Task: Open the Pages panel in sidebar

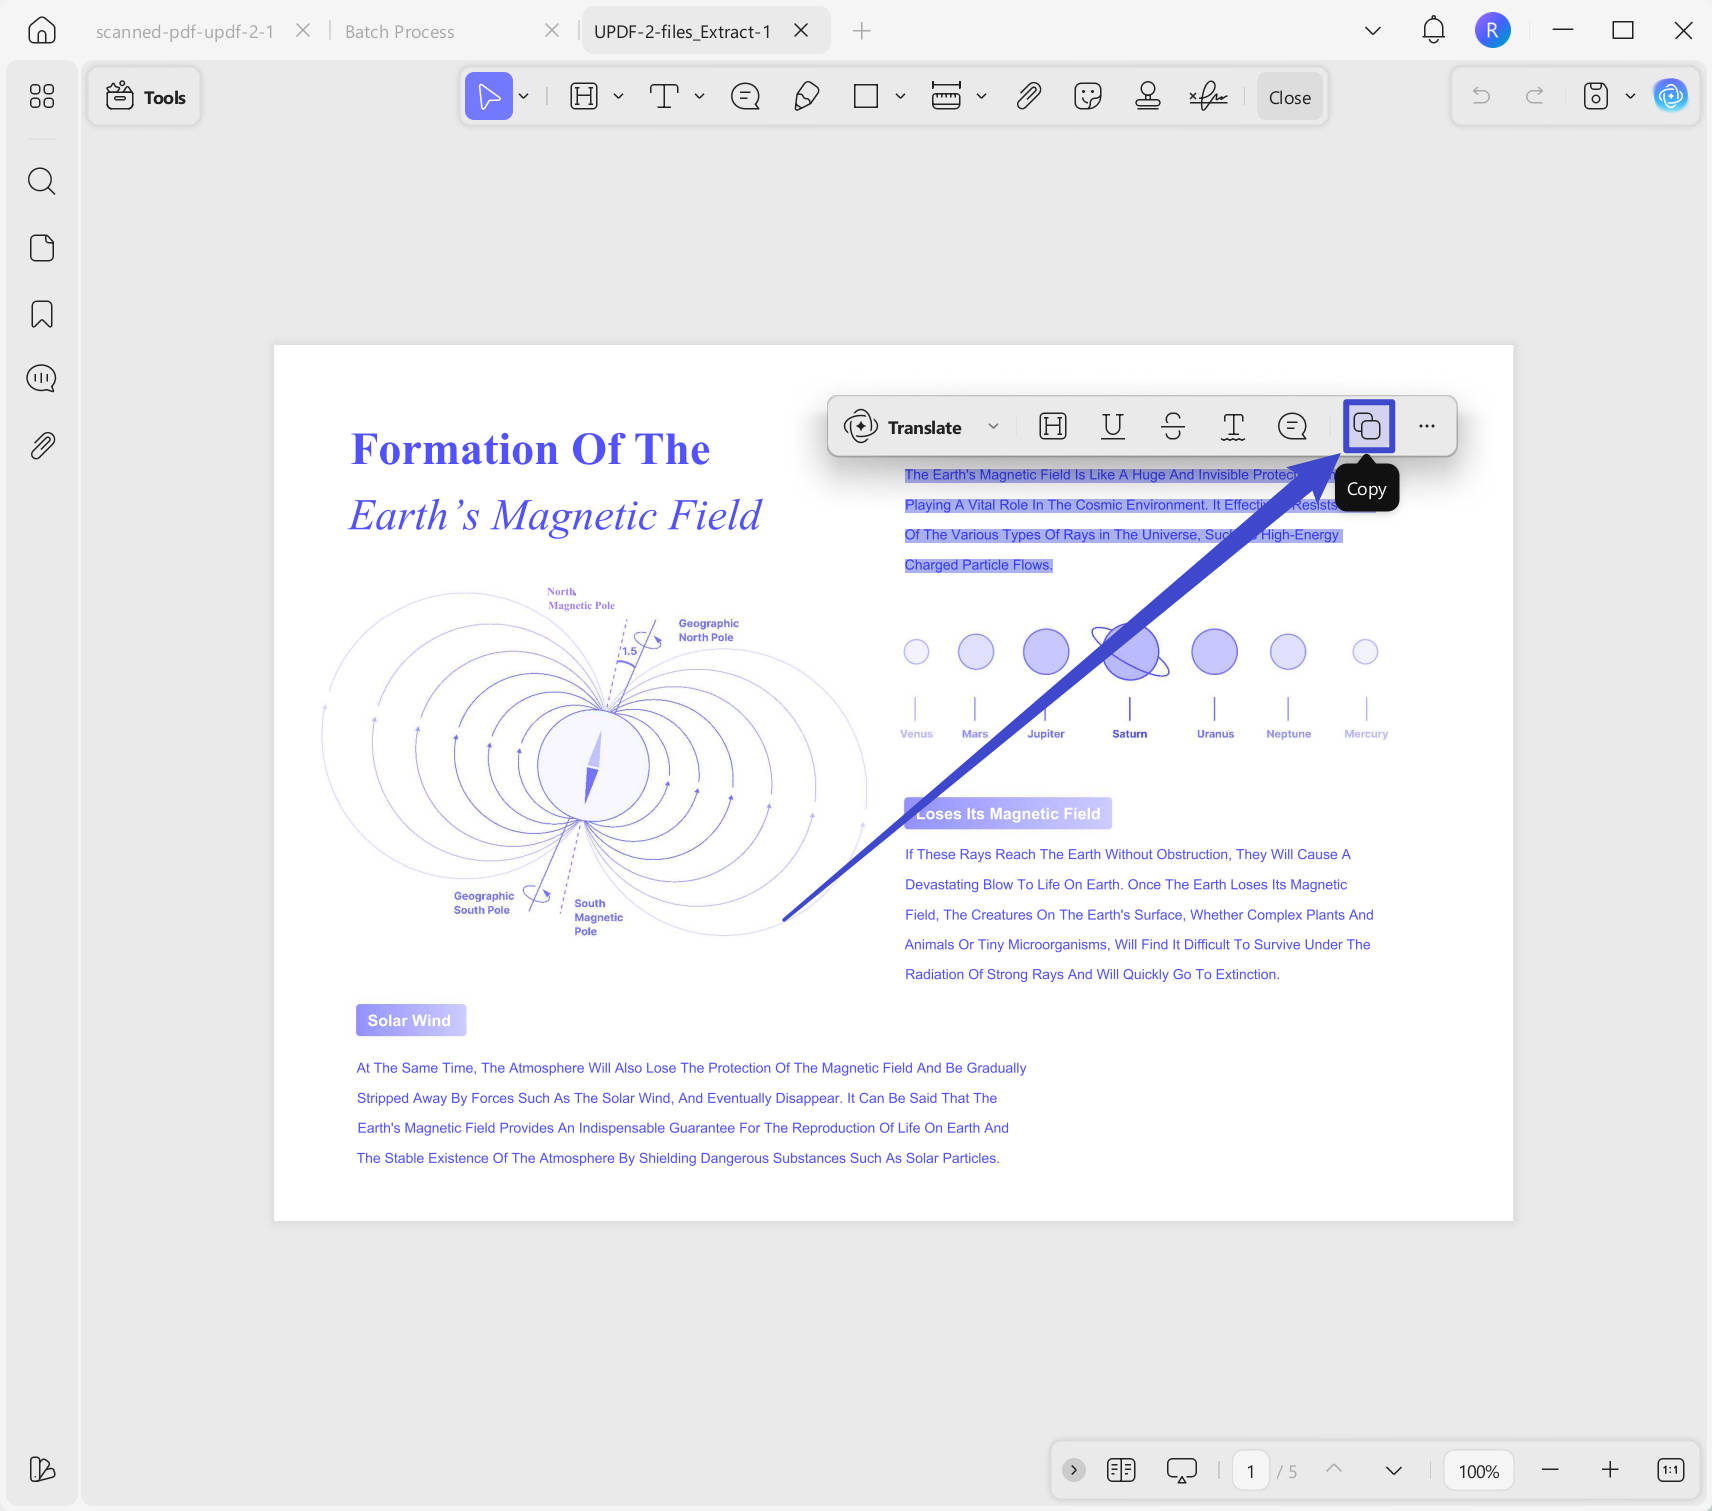Action: coord(41,248)
